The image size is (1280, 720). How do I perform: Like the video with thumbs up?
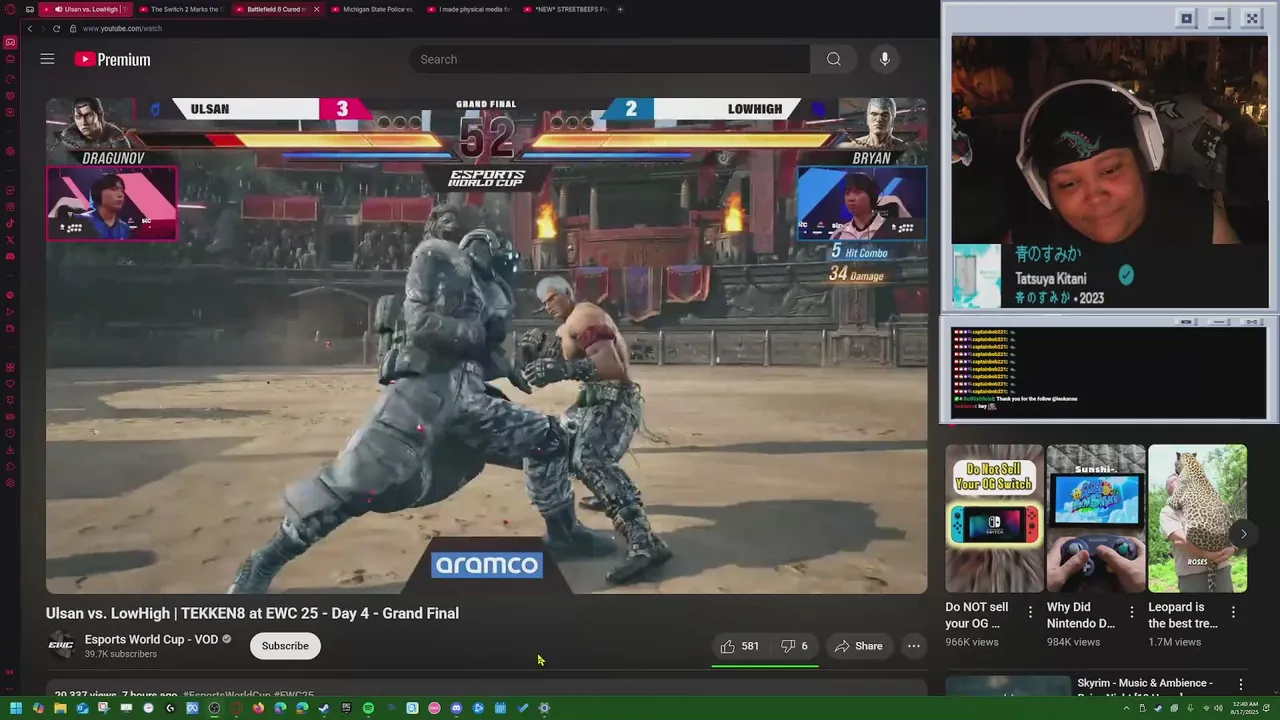(740, 646)
